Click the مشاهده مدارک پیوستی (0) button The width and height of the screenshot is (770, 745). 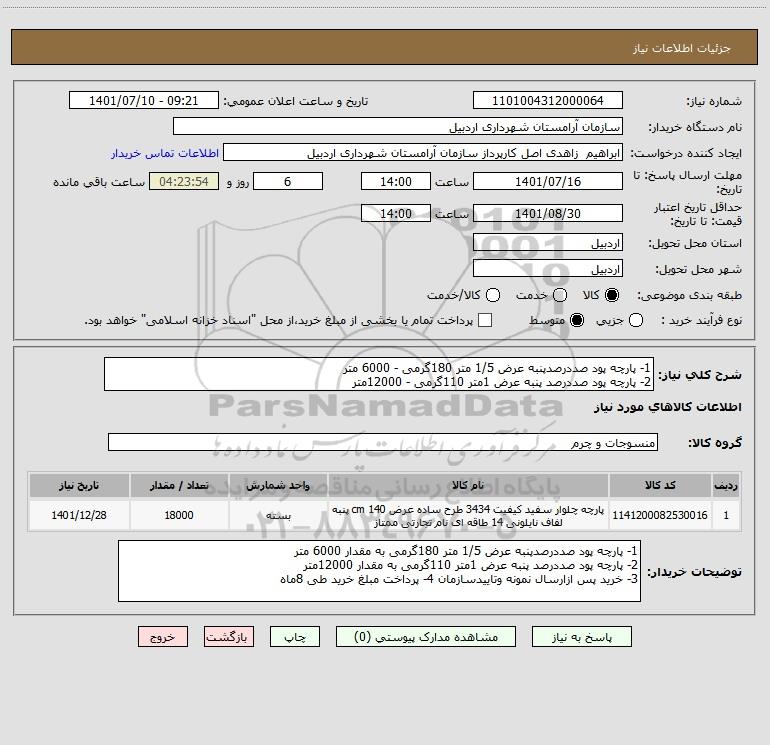(x=426, y=636)
